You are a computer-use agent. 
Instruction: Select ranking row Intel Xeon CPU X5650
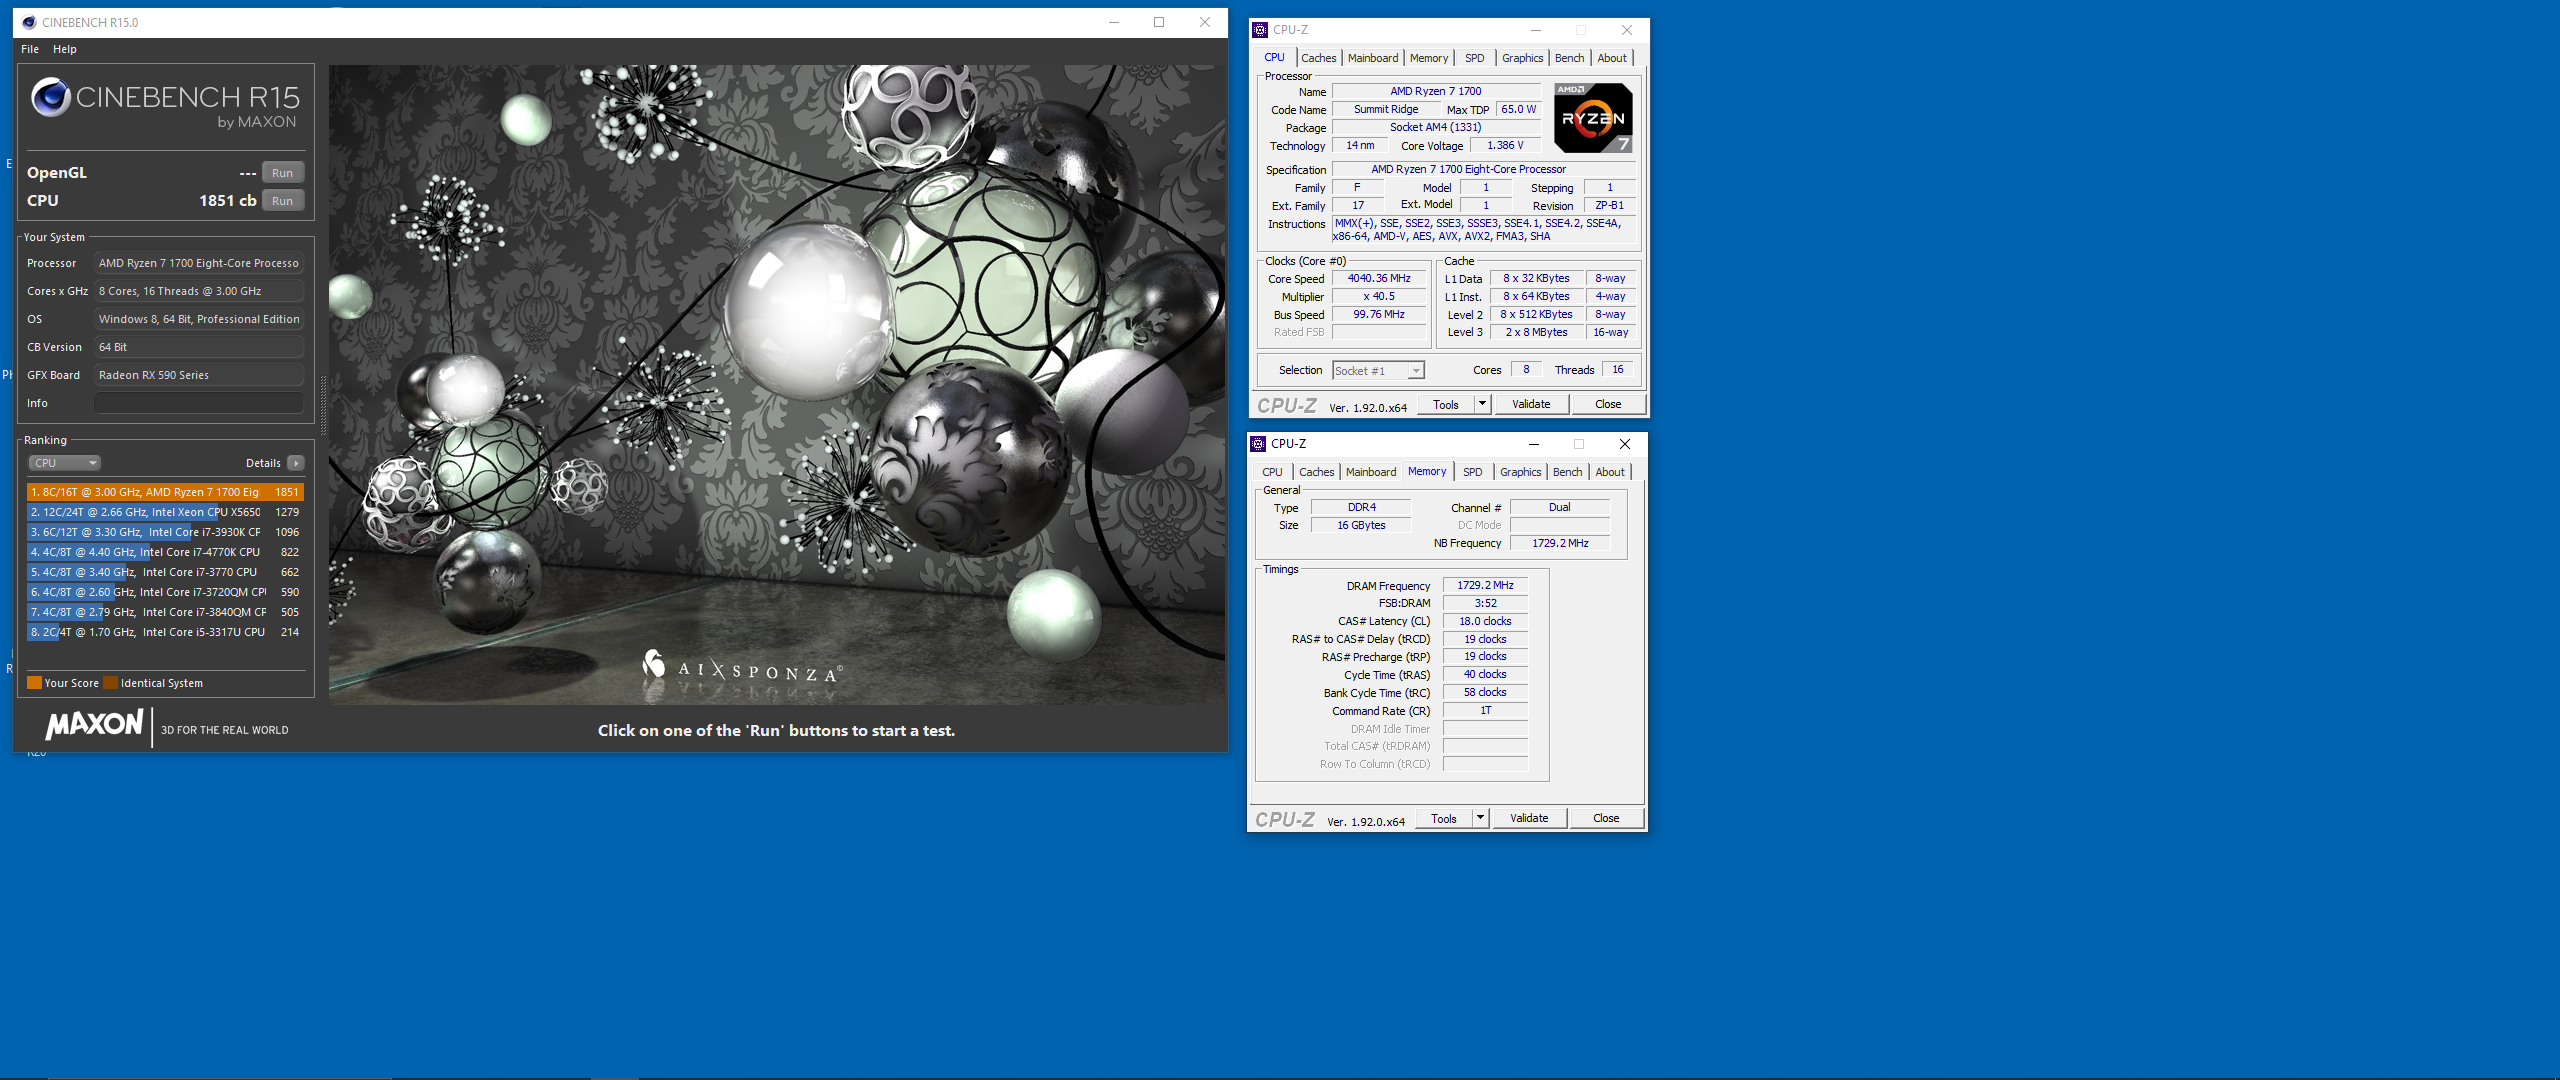click(x=165, y=512)
